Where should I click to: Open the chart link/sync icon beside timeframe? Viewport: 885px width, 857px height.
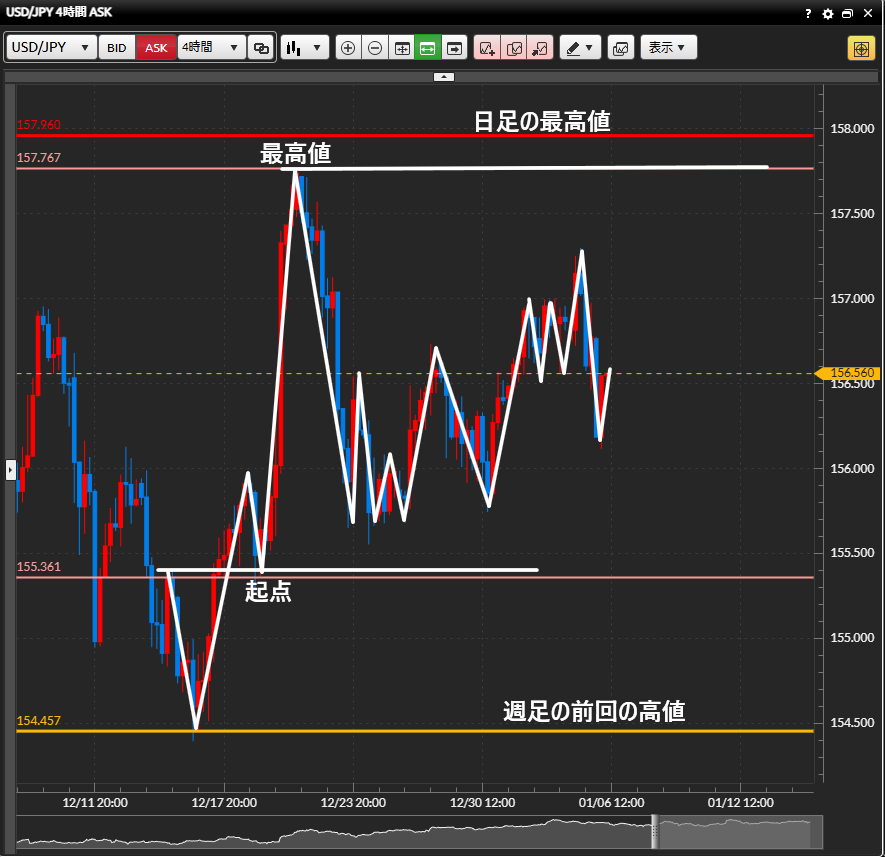(261, 48)
